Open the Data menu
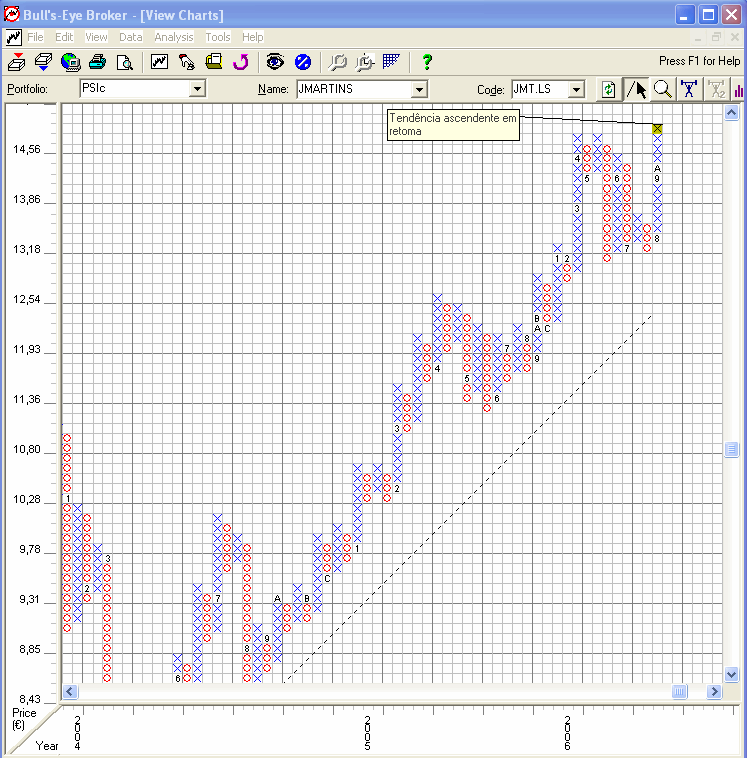Image resolution: width=747 pixels, height=758 pixels. (131, 37)
